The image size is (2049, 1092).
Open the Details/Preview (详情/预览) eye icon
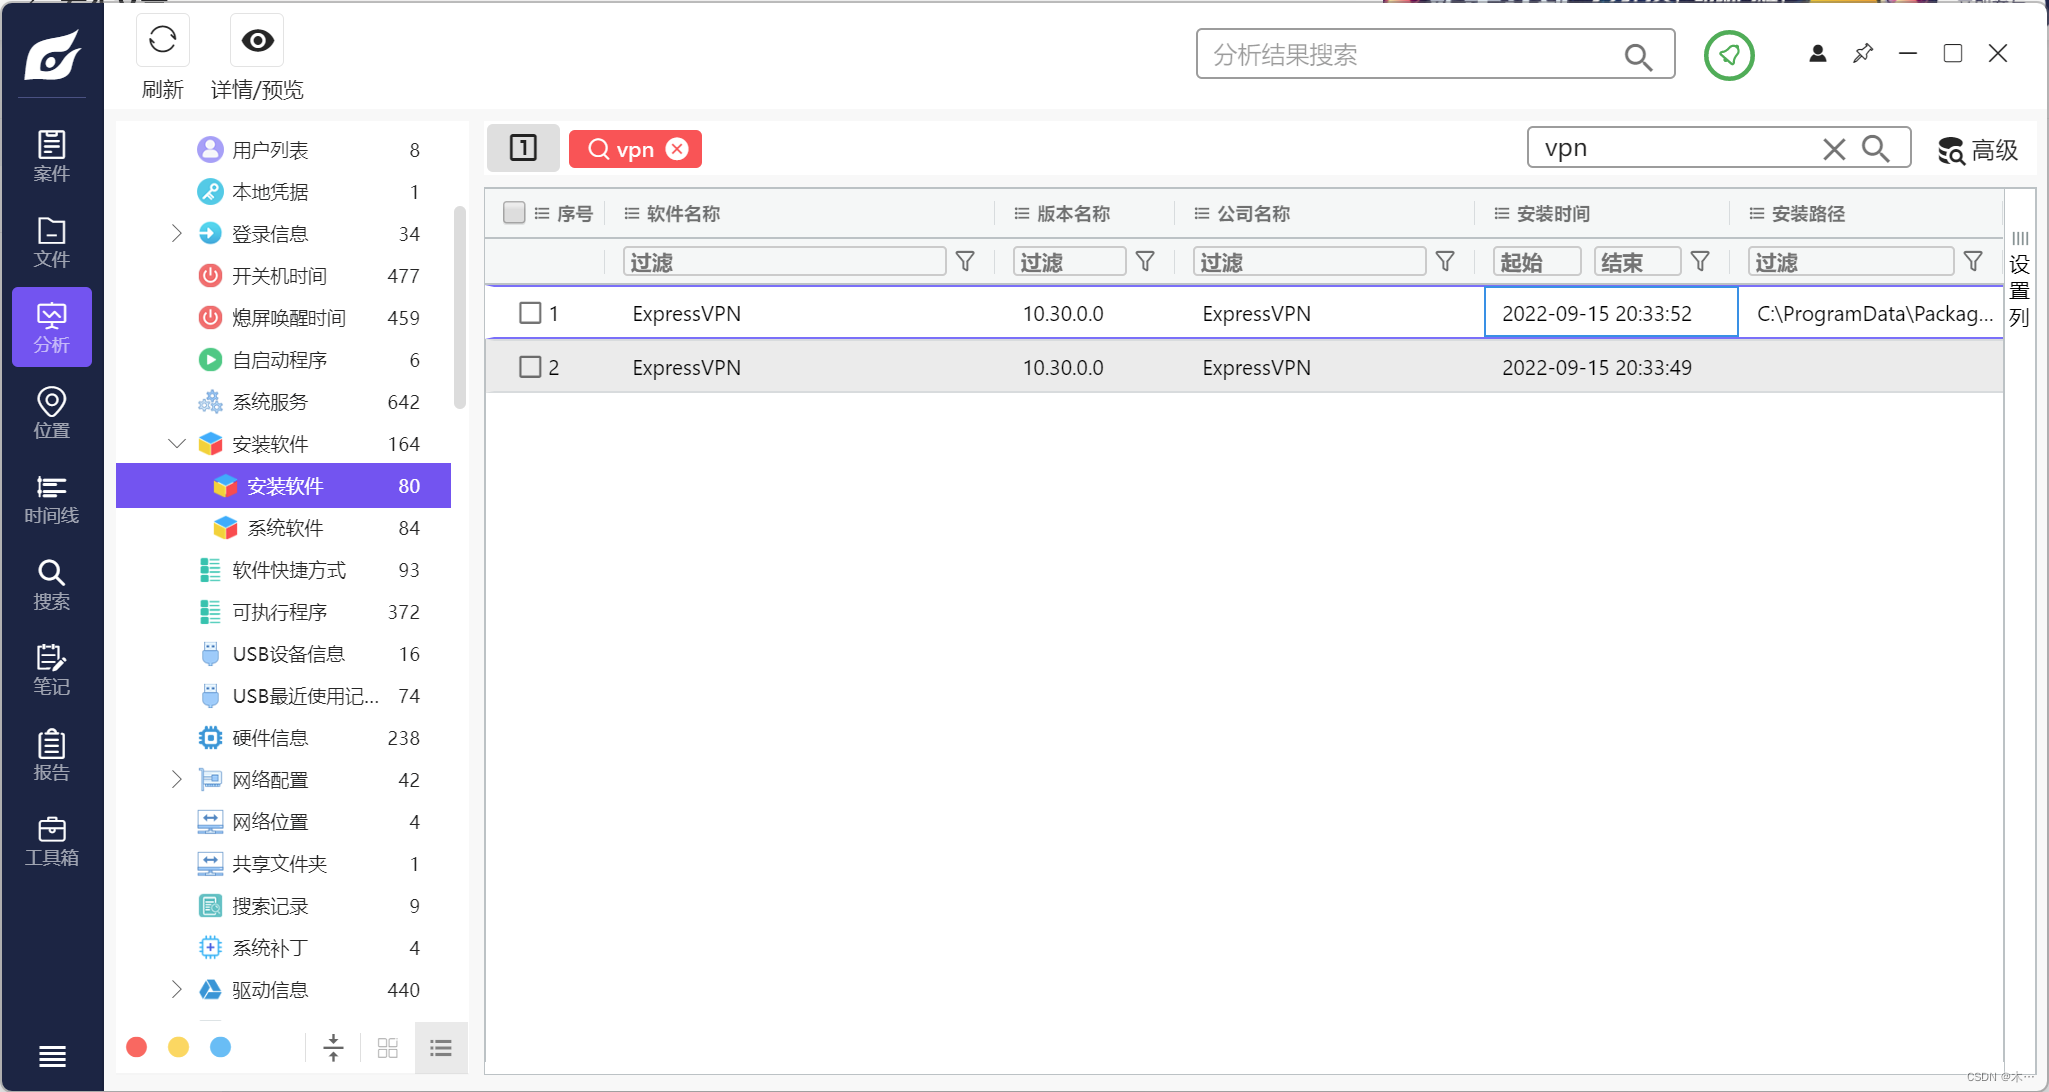(257, 41)
